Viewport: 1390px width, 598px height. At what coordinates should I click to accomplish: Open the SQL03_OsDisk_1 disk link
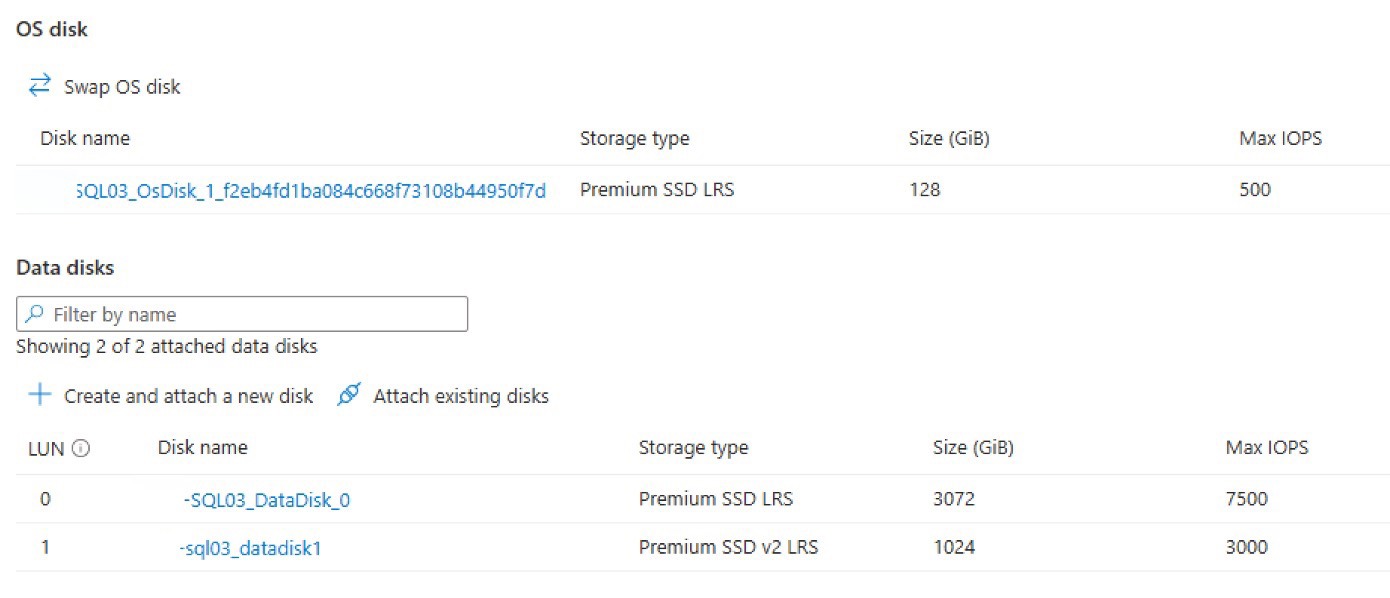(x=310, y=190)
